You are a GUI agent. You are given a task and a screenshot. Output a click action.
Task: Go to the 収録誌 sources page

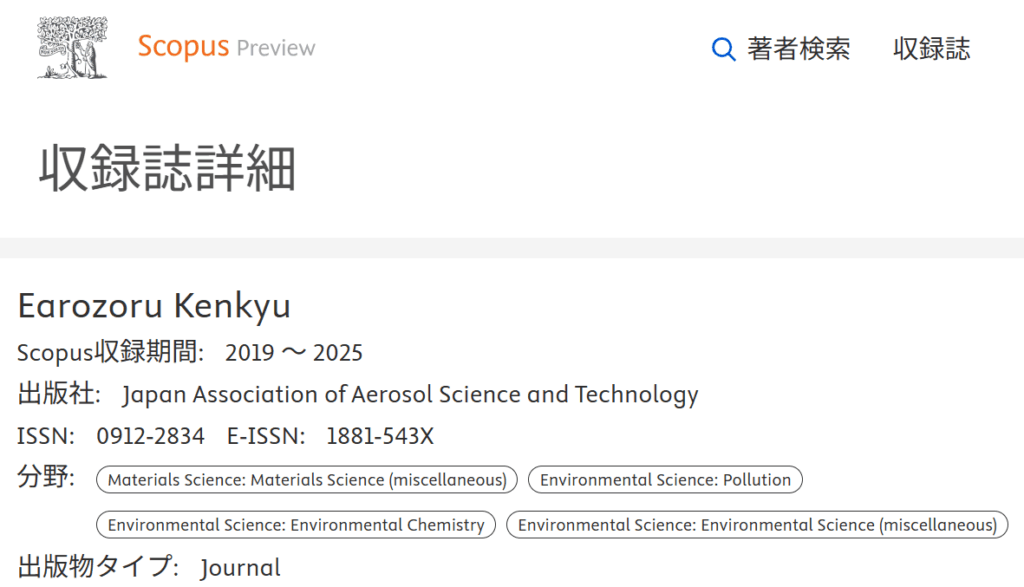(932, 49)
